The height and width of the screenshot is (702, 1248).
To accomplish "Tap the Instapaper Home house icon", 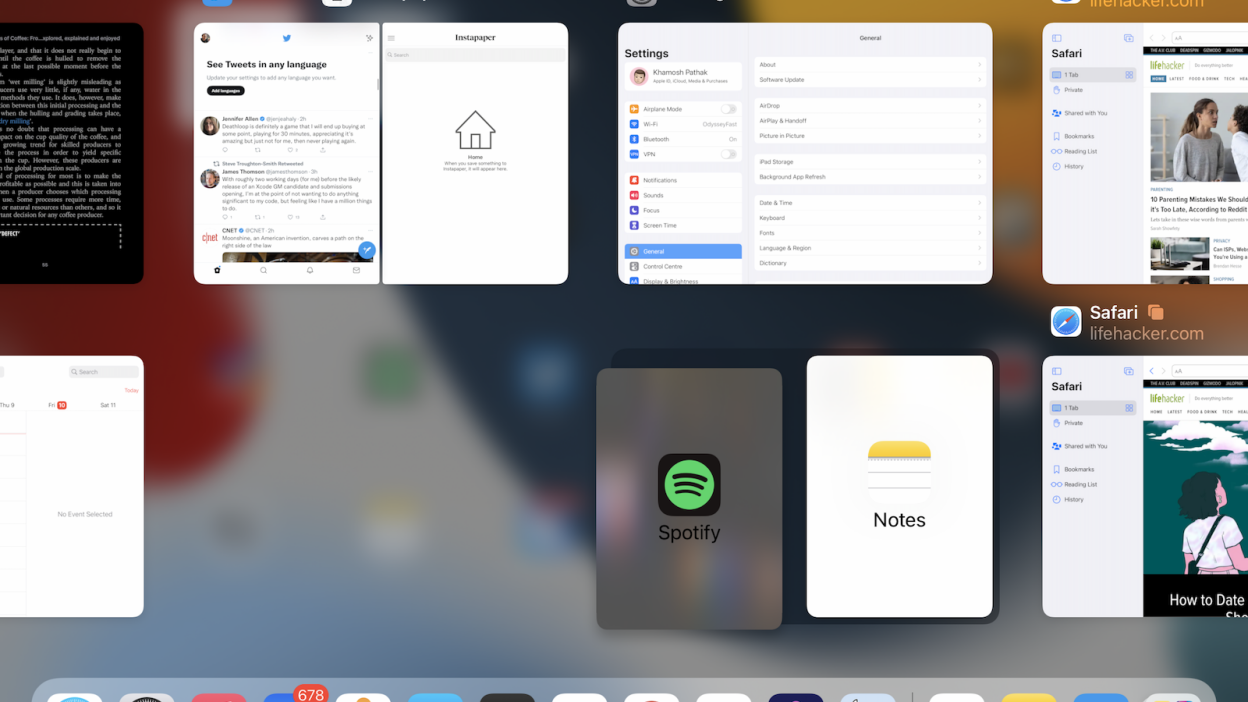I will tap(475, 131).
